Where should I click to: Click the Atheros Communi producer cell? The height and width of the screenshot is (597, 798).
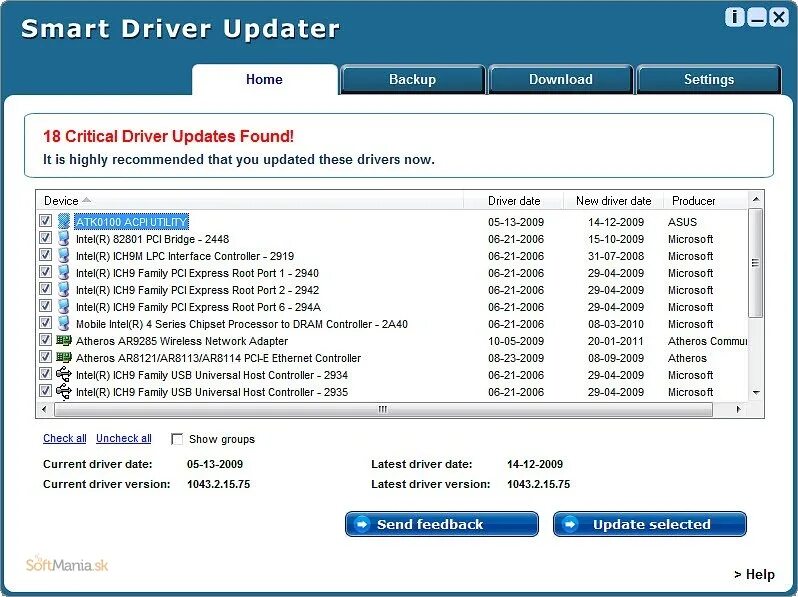tap(707, 341)
